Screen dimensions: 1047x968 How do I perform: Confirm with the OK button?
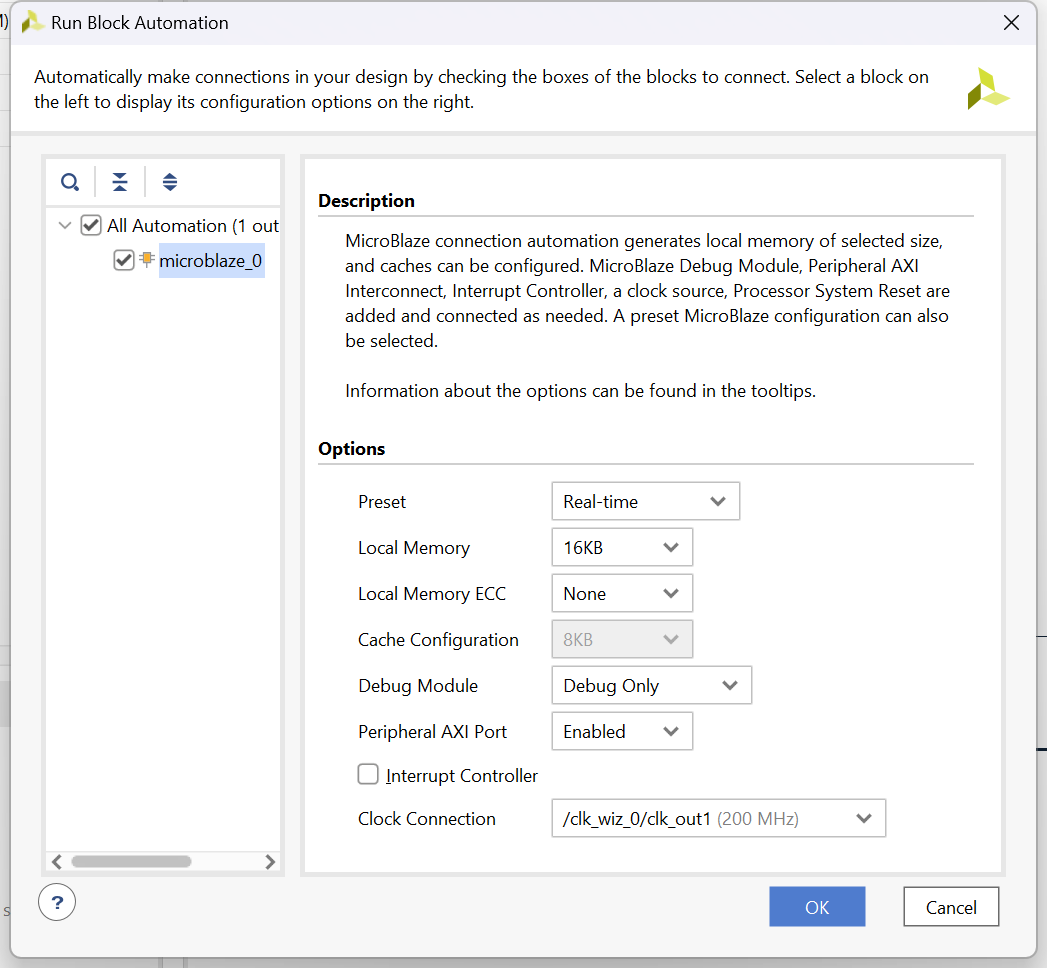click(x=817, y=907)
